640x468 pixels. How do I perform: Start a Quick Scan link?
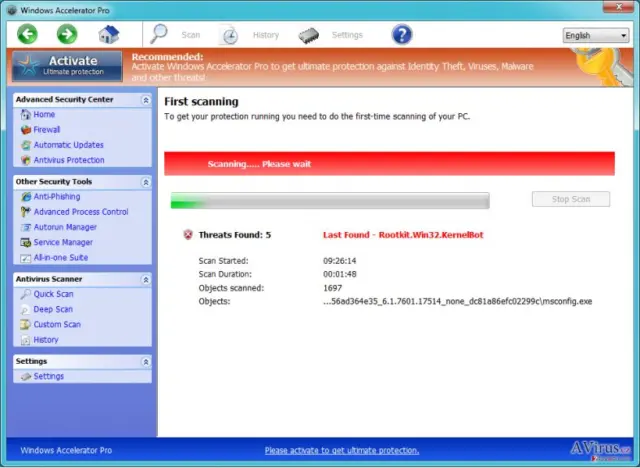pyautogui.click(x=53, y=294)
